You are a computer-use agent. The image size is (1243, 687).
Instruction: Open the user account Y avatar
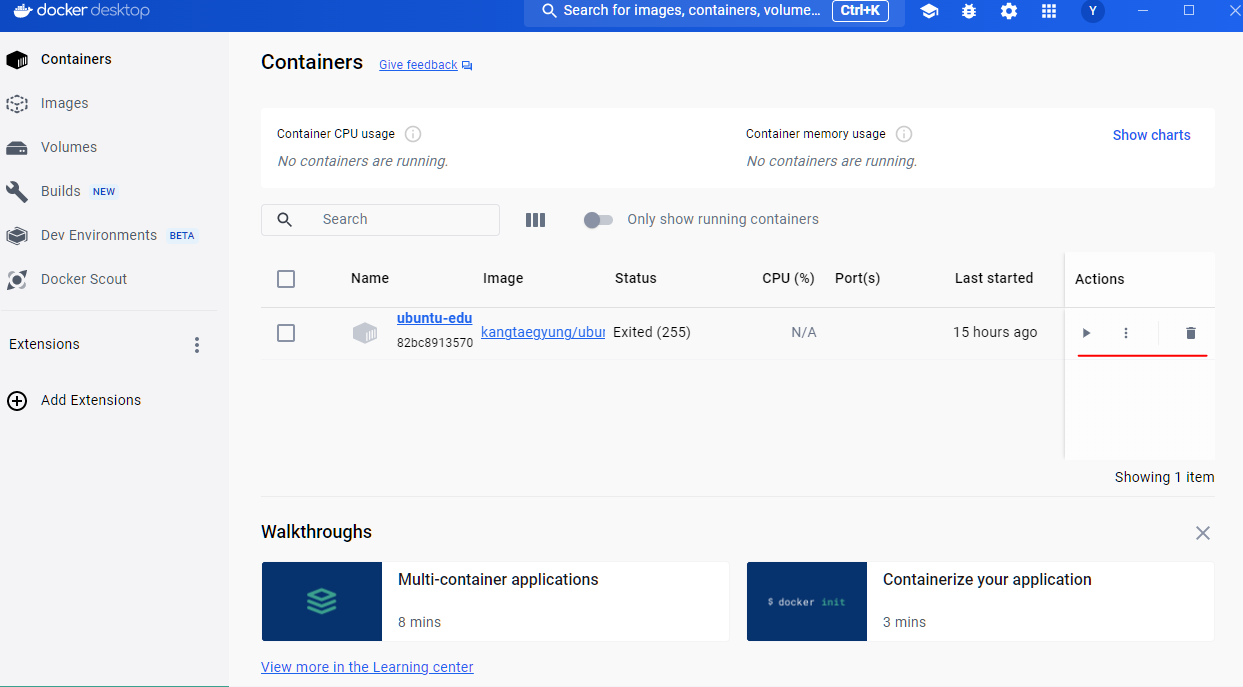click(x=1092, y=11)
